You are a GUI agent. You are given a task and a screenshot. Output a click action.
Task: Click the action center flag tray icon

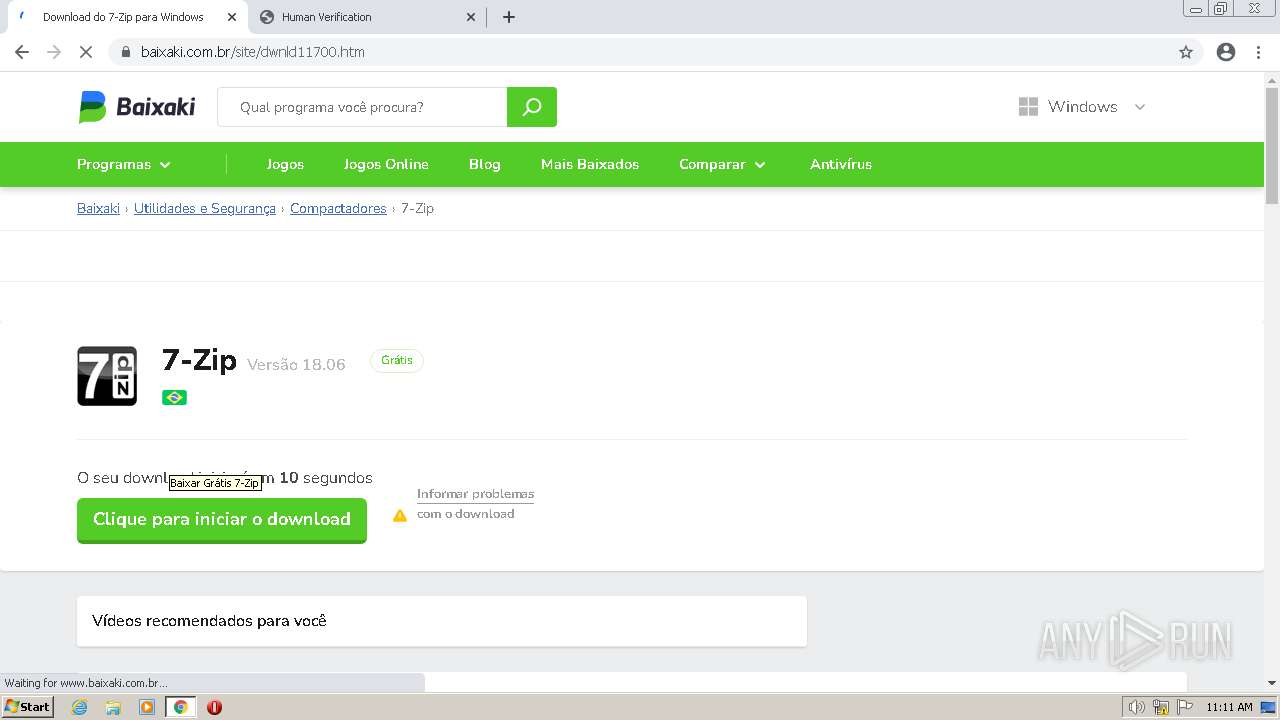(1185, 707)
